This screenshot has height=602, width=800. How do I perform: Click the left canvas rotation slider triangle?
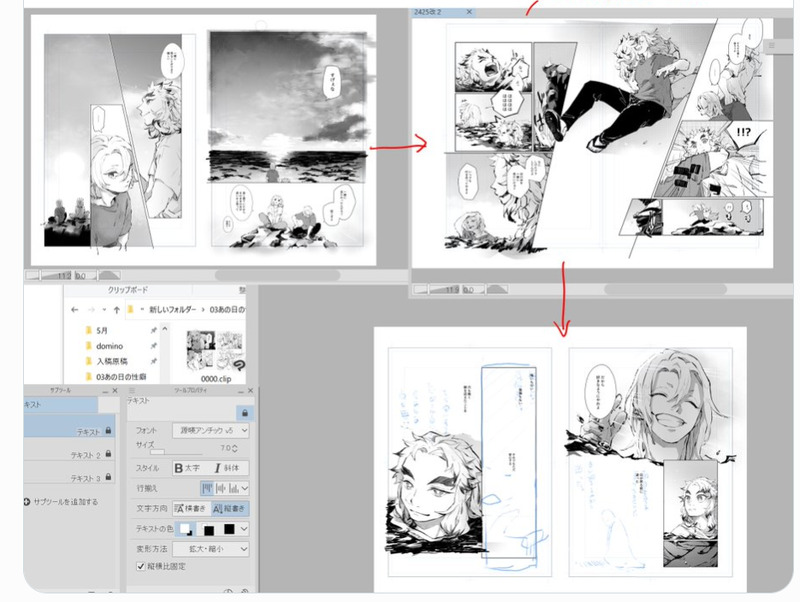click(x=108, y=275)
